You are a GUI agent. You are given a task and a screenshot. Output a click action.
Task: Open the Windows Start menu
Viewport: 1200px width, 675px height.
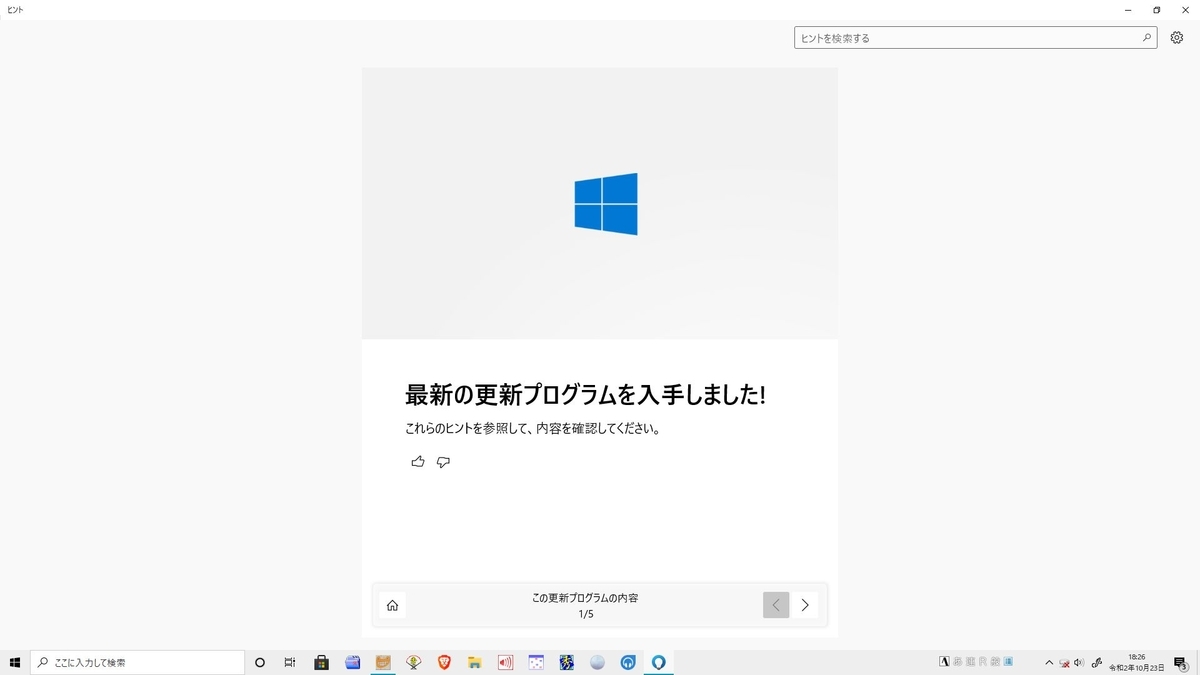(x=15, y=662)
